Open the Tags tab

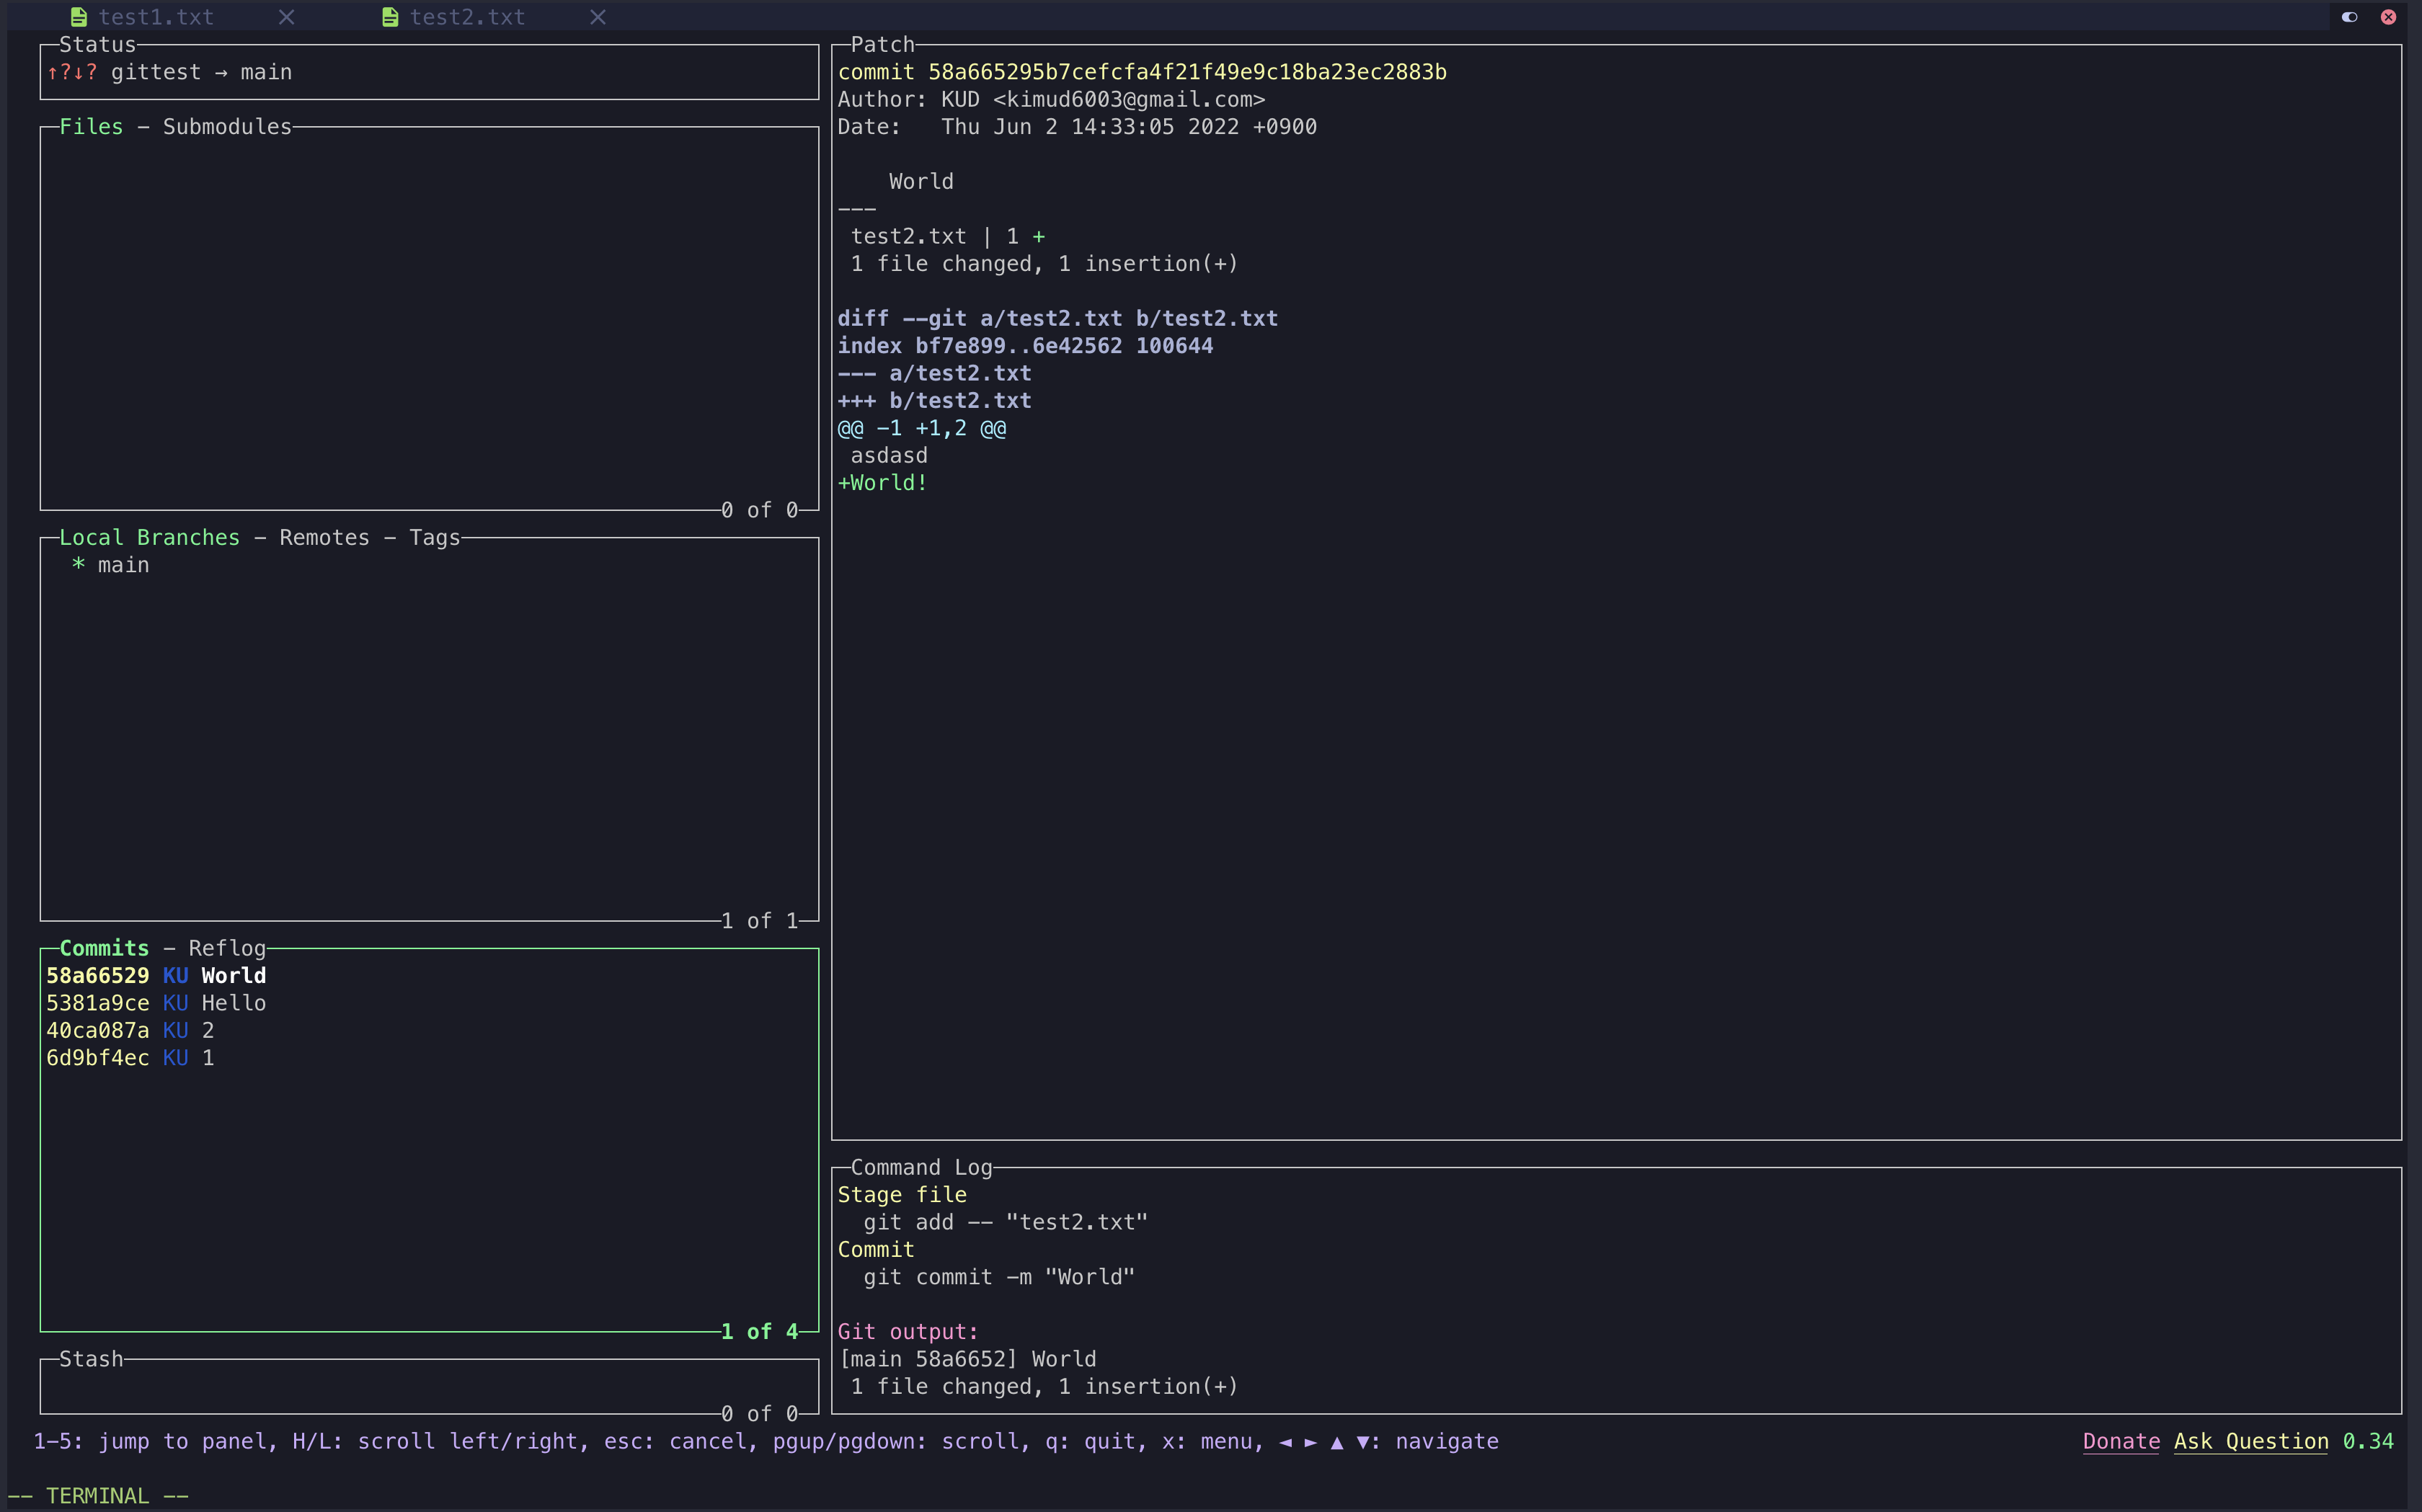[x=434, y=538]
